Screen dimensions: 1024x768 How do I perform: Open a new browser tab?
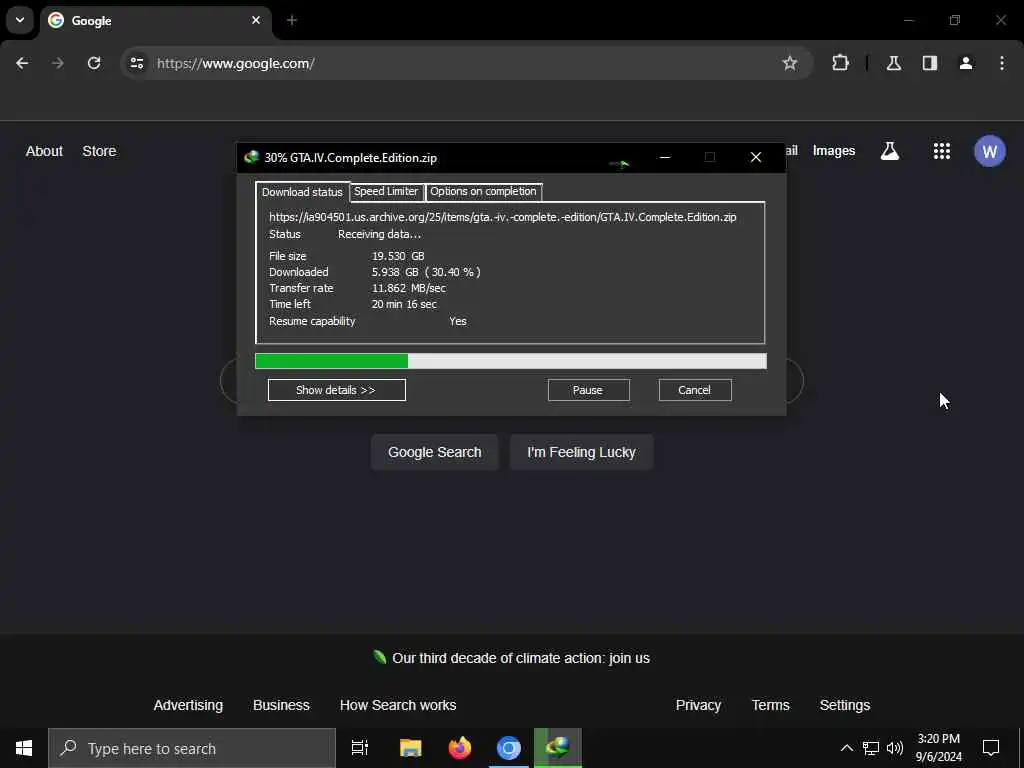[x=292, y=20]
